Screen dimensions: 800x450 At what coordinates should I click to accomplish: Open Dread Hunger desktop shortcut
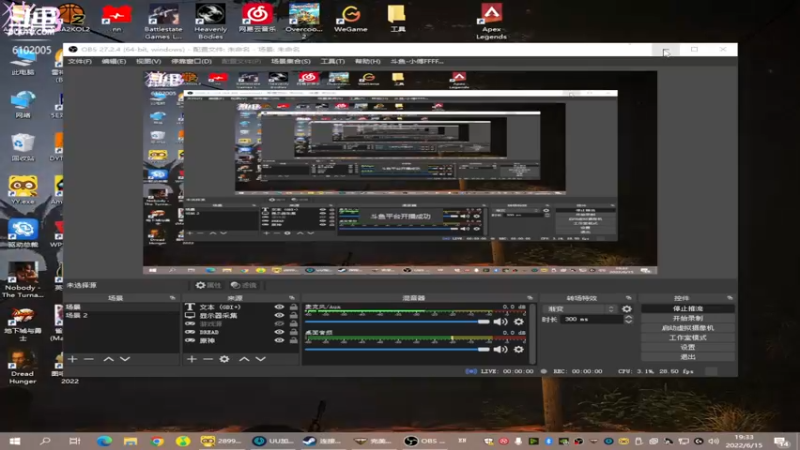pyautogui.click(x=22, y=366)
